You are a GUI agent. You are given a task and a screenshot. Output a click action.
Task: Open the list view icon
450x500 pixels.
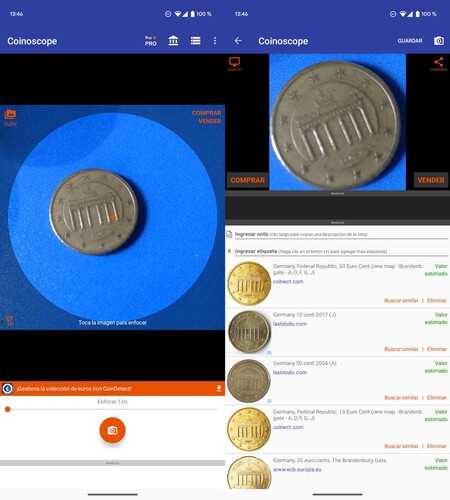(x=195, y=41)
